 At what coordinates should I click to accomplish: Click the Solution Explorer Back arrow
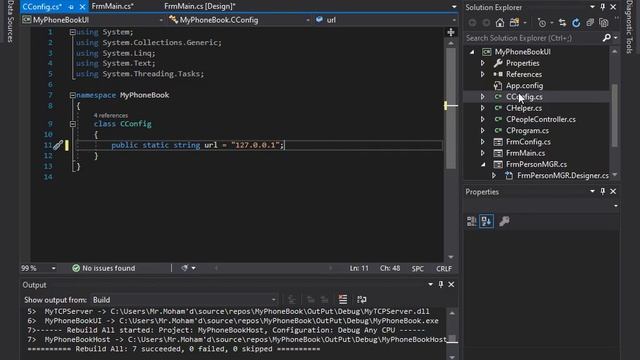473,23
